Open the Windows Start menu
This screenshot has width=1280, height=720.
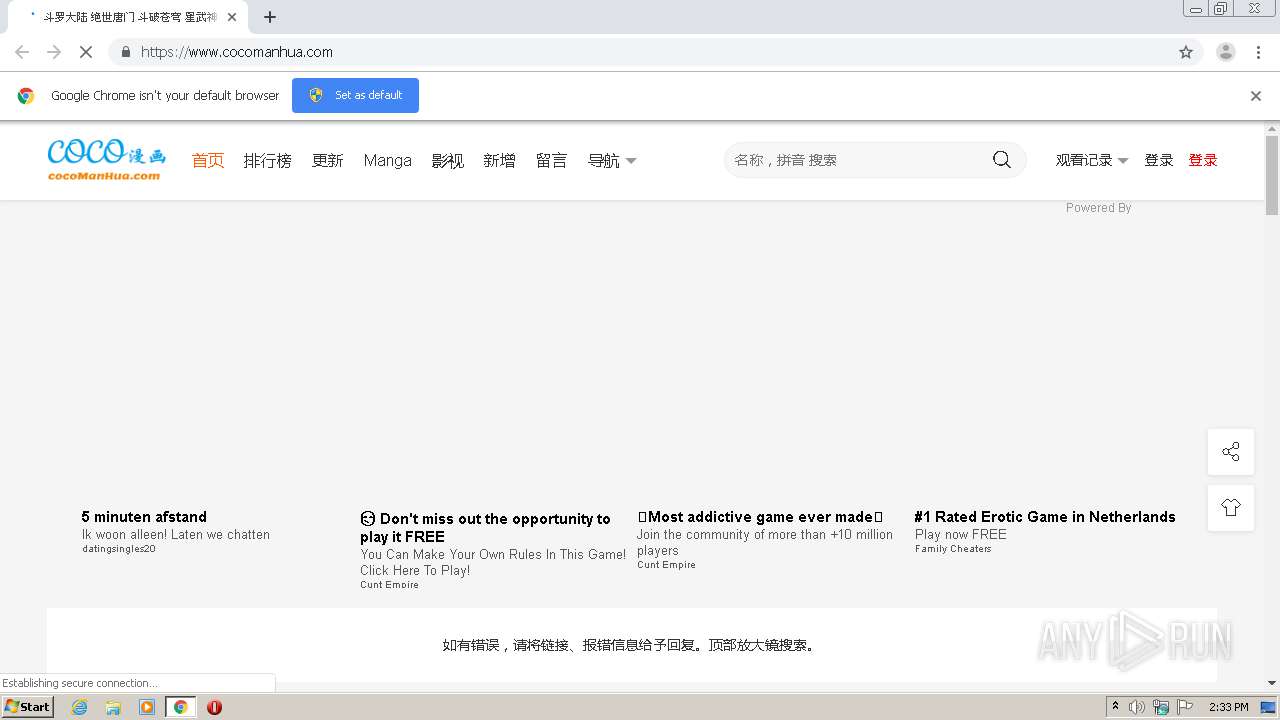(27, 707)
